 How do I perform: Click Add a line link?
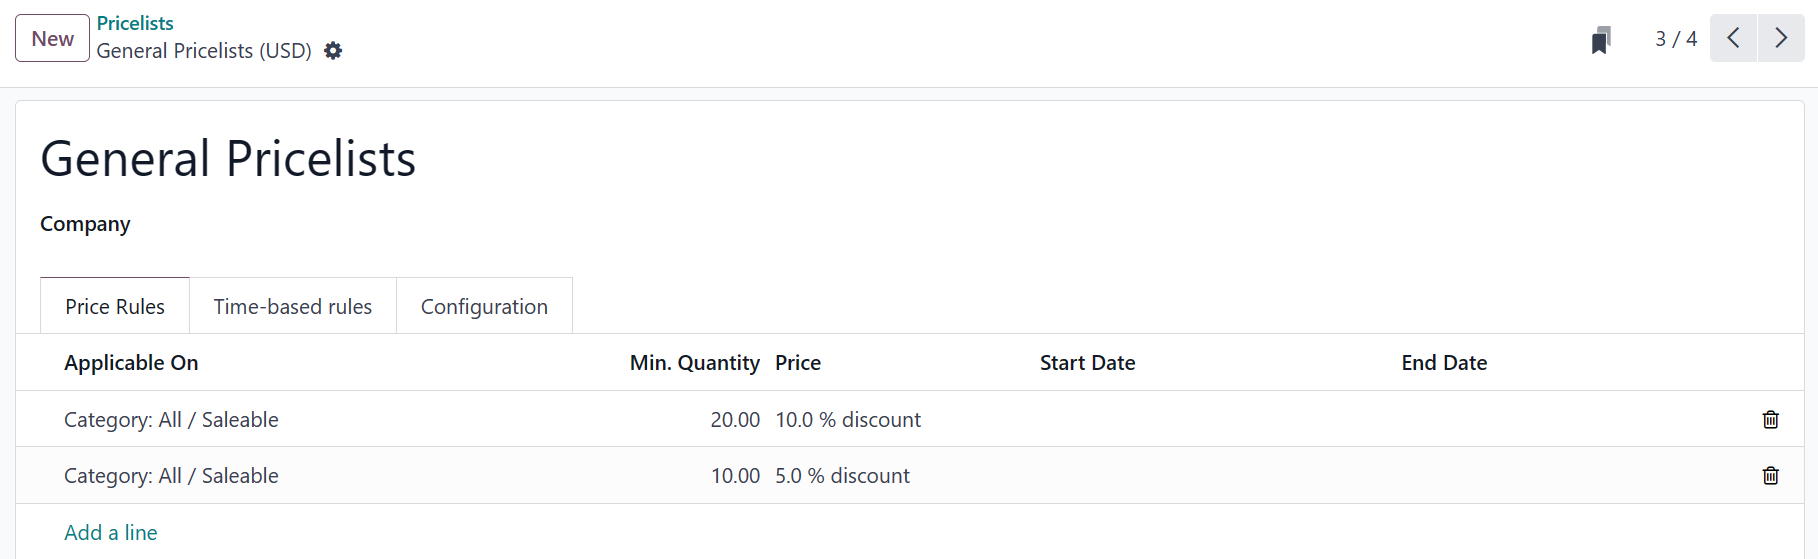[x=111, y=533]
